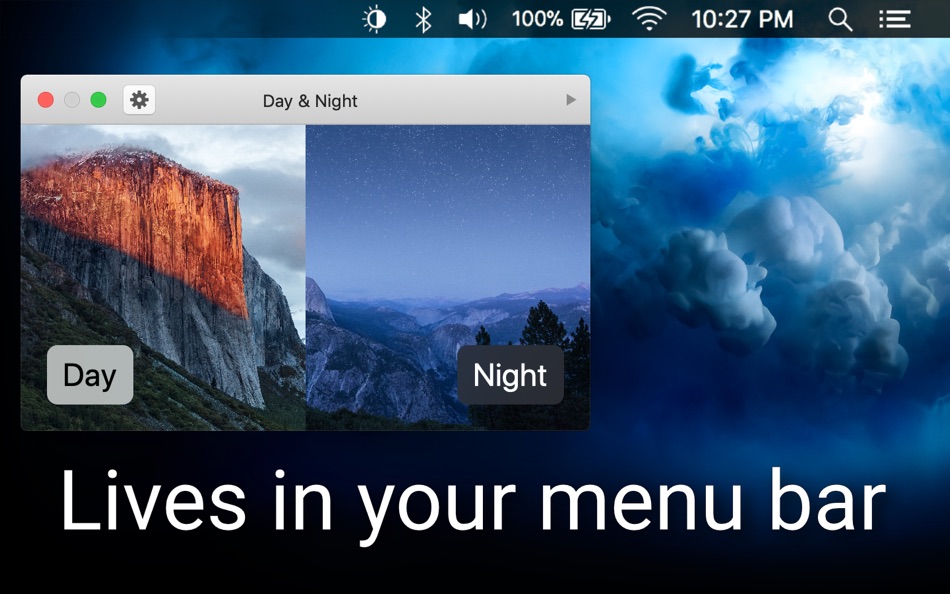Select the starry night Yosemite image
The height and width of the screenshot is (594, 950).
click(x=448, y=278)
